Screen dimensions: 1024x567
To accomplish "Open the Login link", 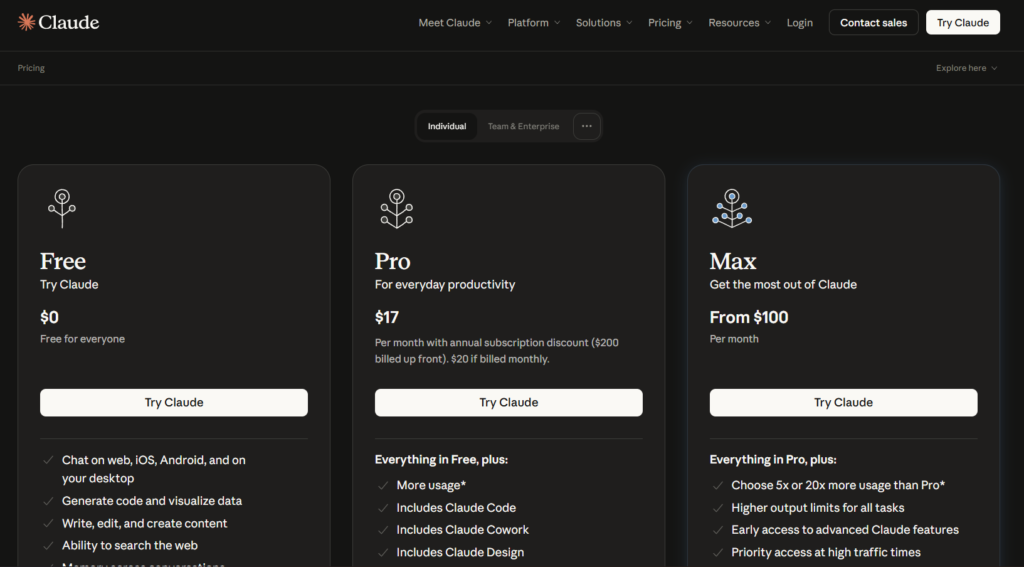I will 799,22.
